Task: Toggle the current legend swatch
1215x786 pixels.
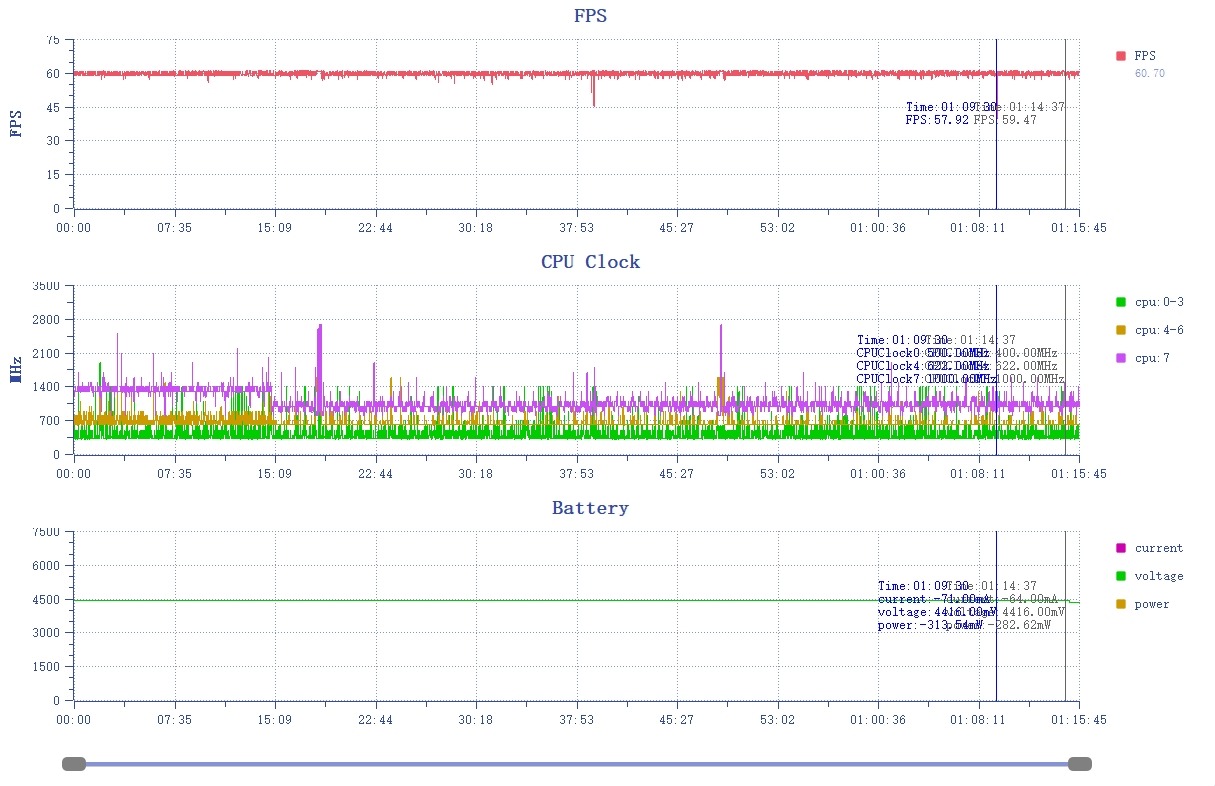Action: (x=1121, y=548)
